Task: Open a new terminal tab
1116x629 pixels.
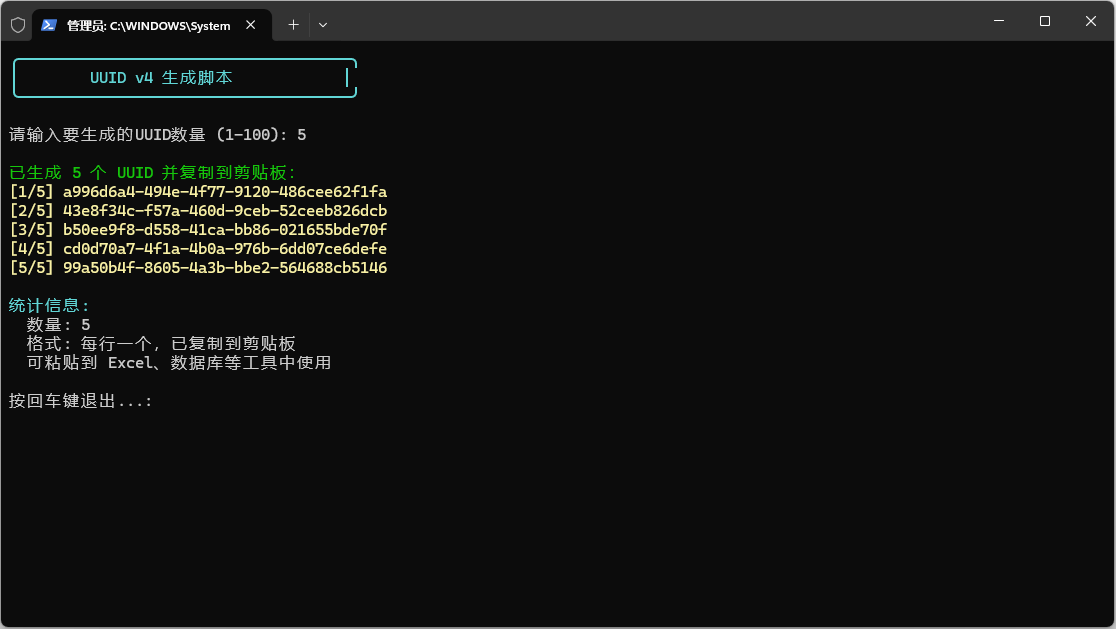Action: (293, 25)
